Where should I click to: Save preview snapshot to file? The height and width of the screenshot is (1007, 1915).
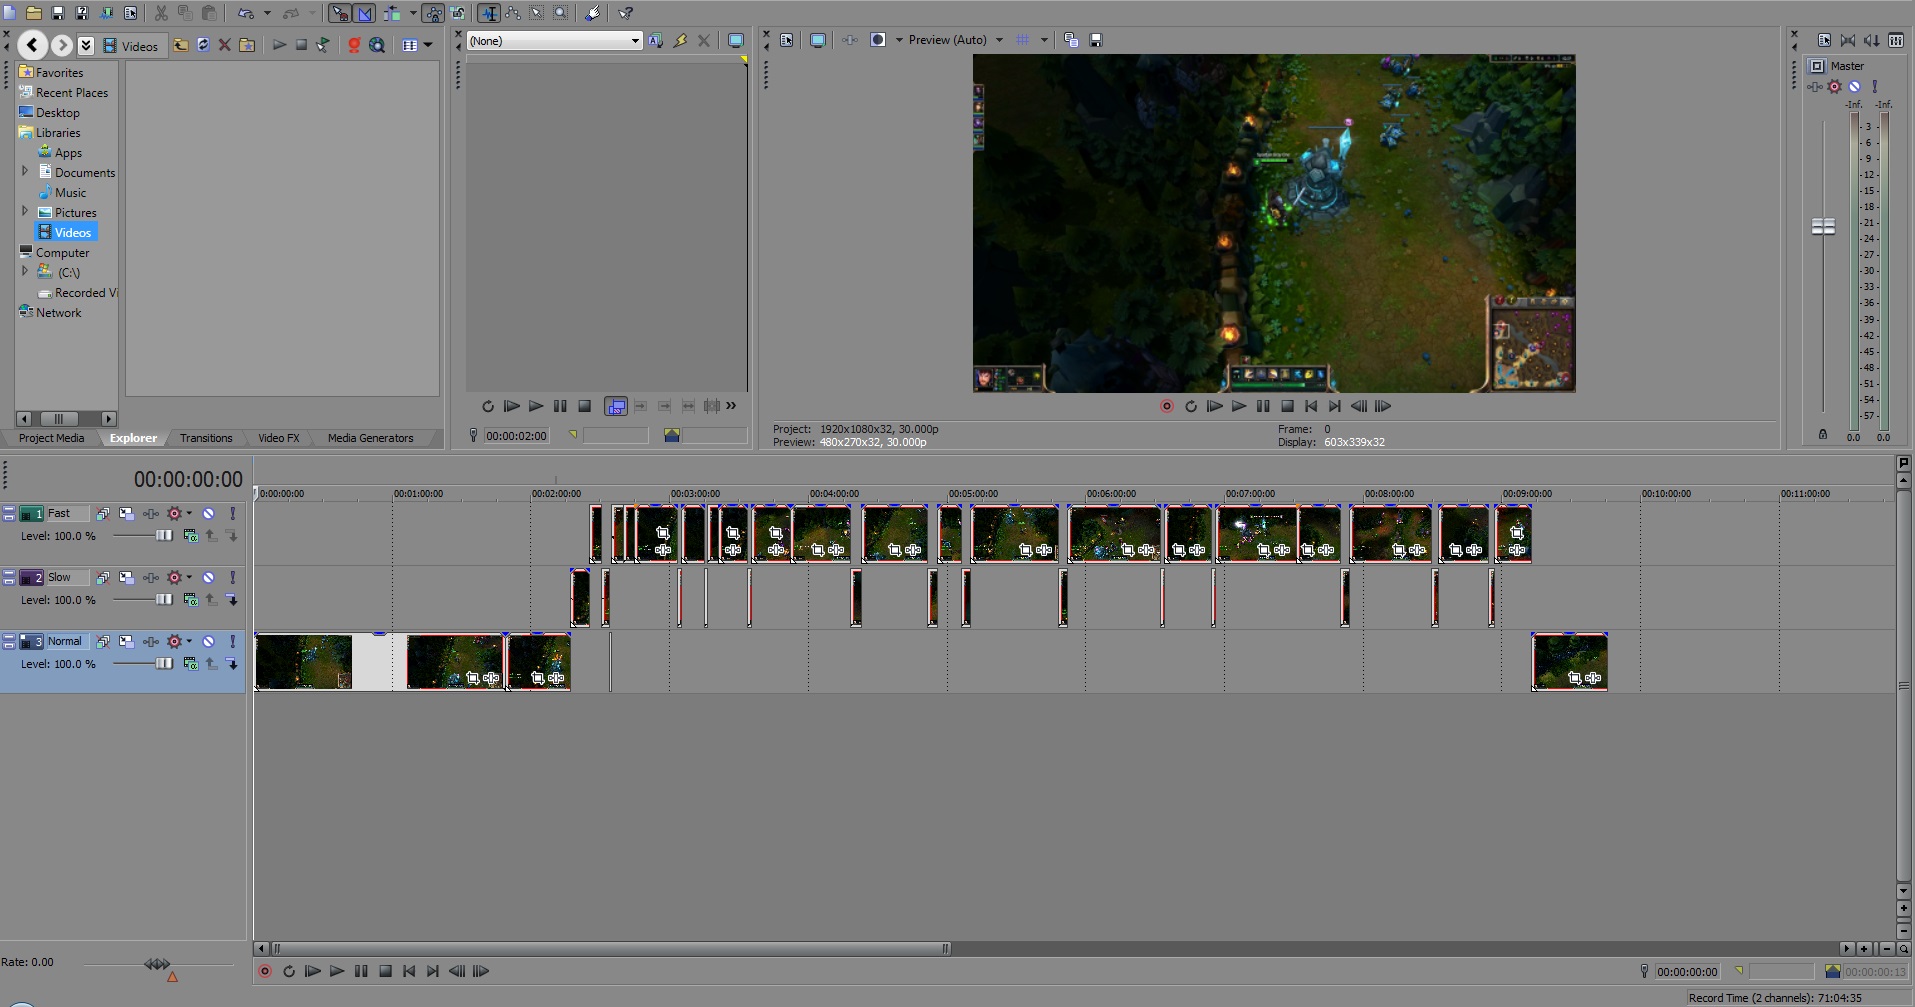(x=1096, y=40)
